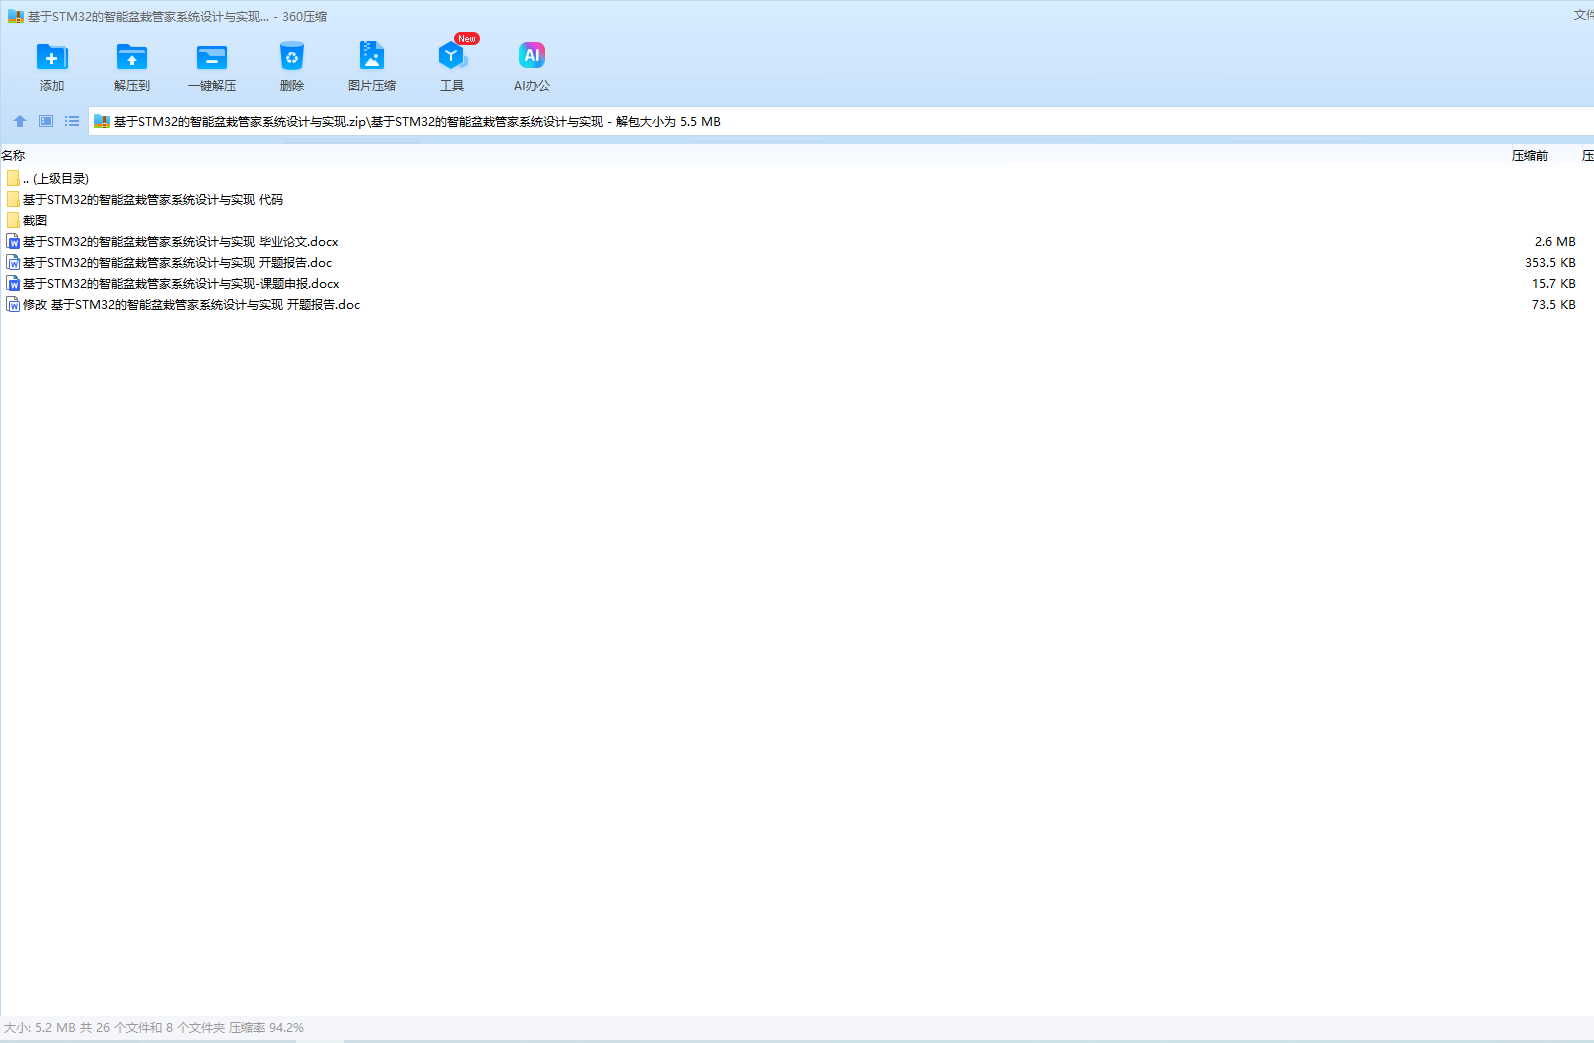This screenshot has width=1594, height=1043.
Task: Select the 毕业论文.docx file
Action: (x=173, y=242)
